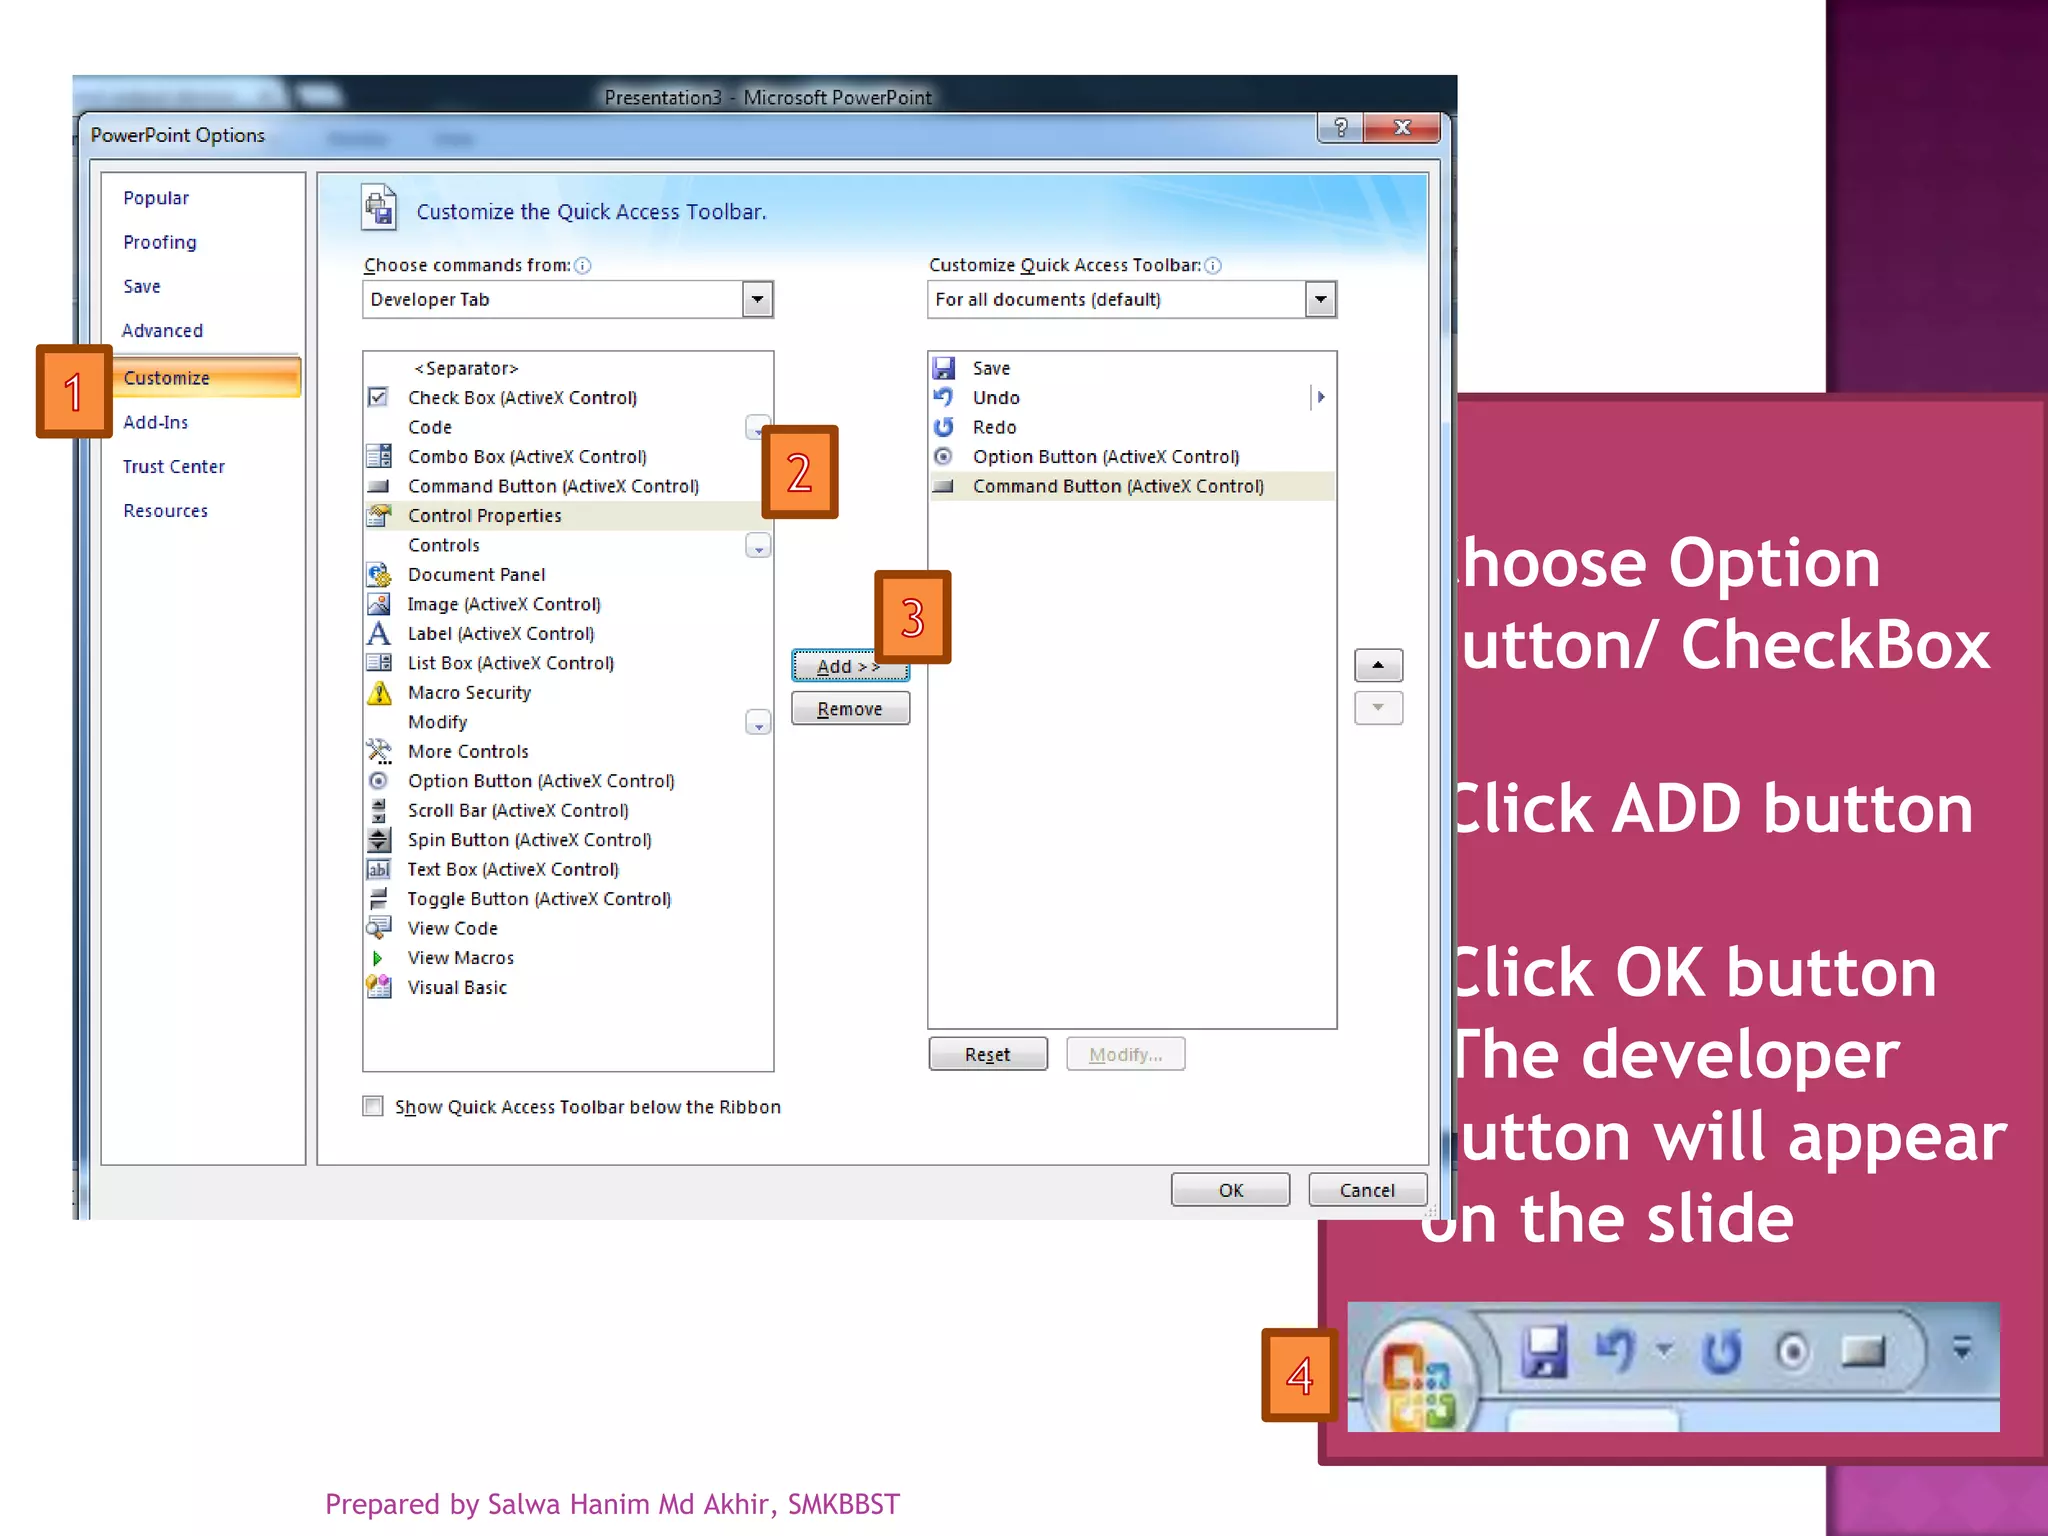2048x1536 pixels.
Task: Open the Choose commands from dropdown
Action: 757,299
